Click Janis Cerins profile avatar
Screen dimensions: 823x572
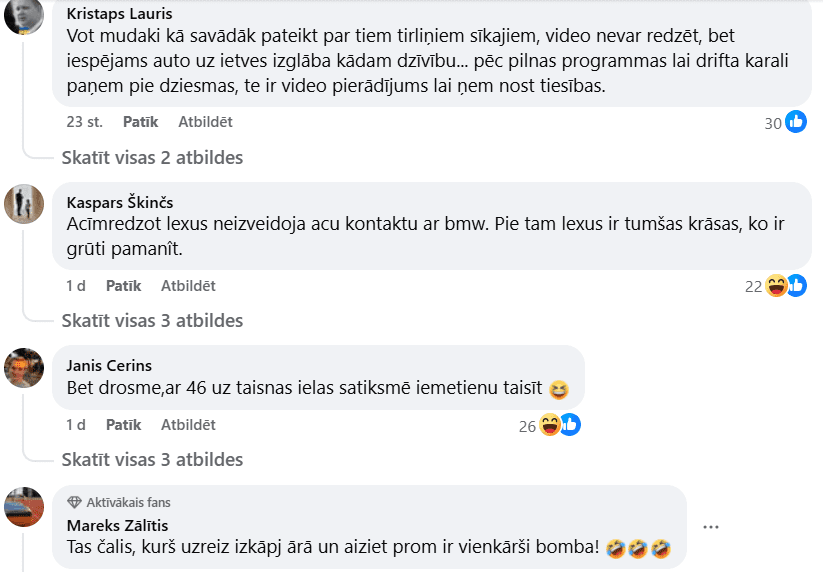click(23, 367)
